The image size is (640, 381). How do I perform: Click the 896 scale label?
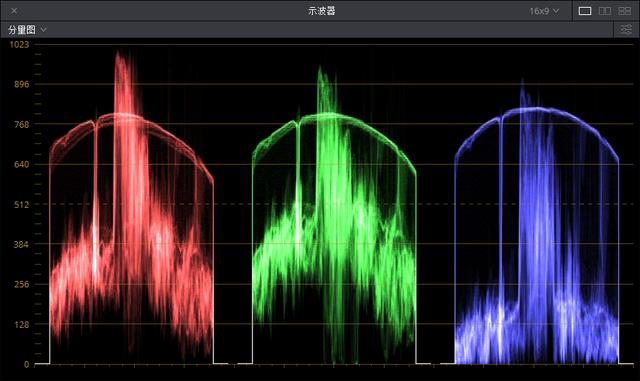[22, 84]
